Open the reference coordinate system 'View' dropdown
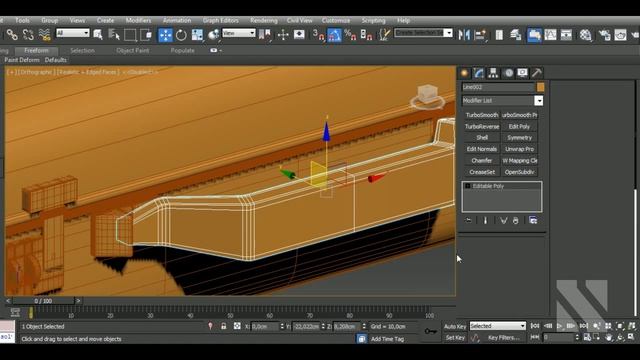This screenshot has width=640, height=360. coord(239,33)
